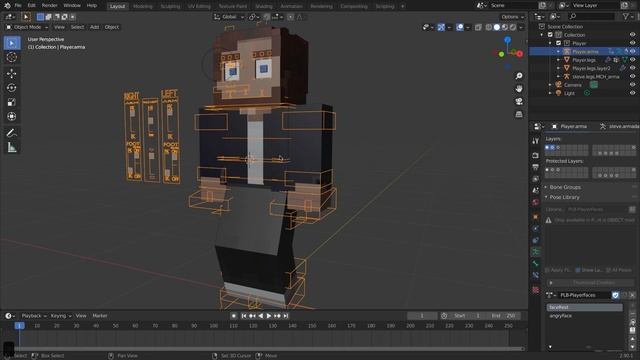
Task: Uncheck the Player collection checkbox
Action: tap(558, 43)
